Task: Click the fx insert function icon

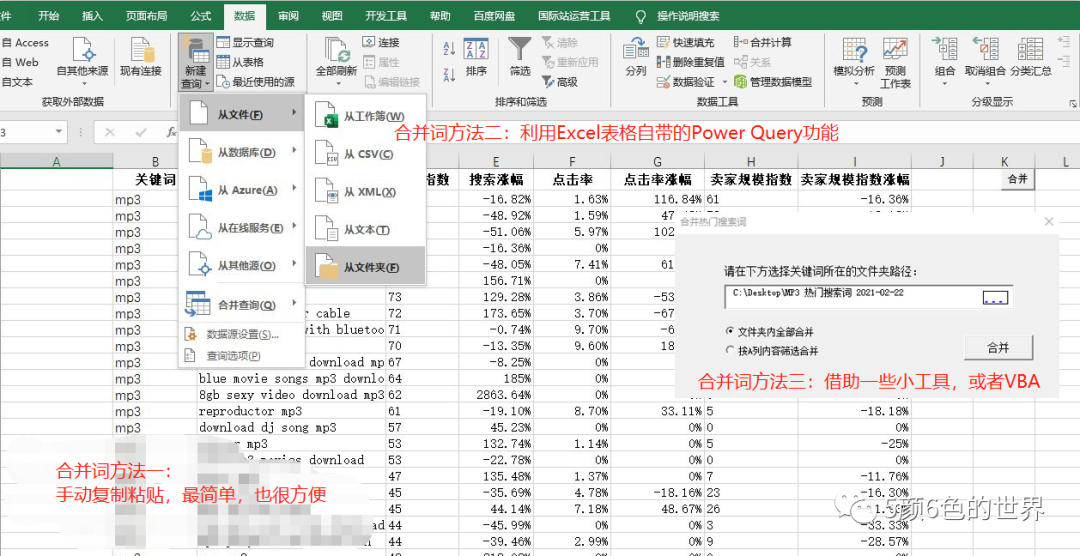Action: [x=172, y=132]
